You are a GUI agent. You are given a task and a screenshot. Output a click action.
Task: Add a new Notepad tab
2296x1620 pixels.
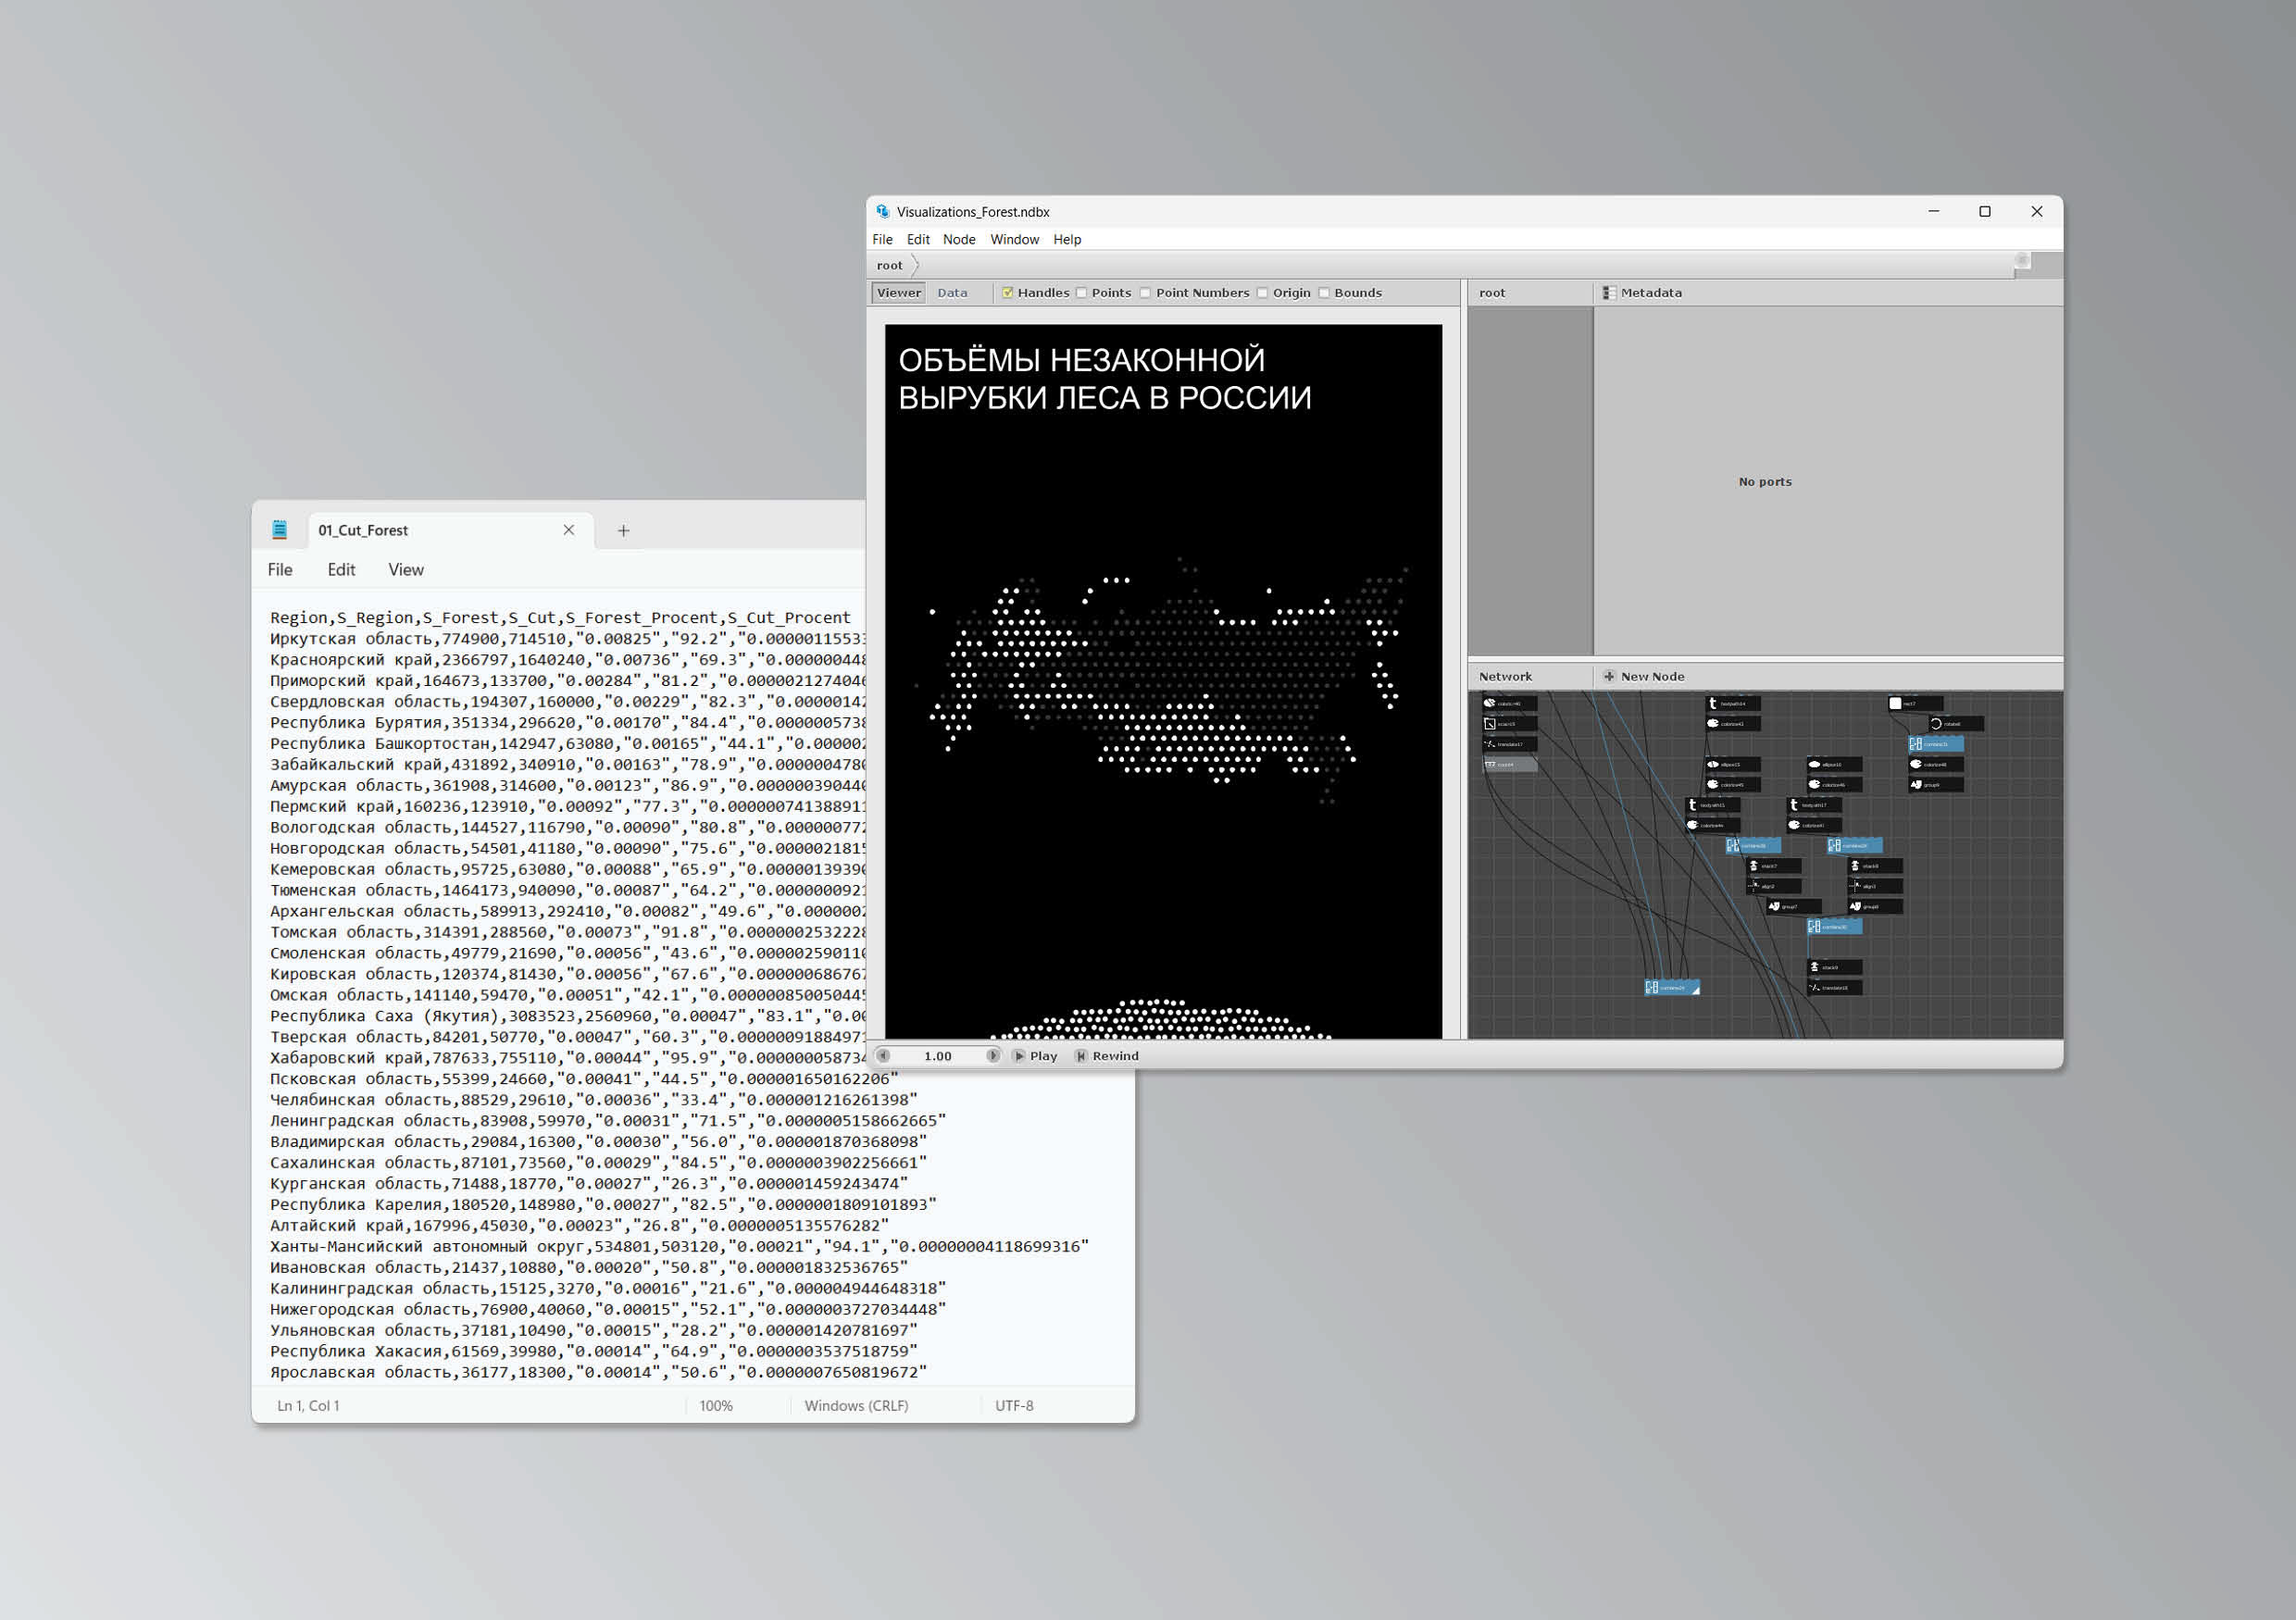click(623, 530)
